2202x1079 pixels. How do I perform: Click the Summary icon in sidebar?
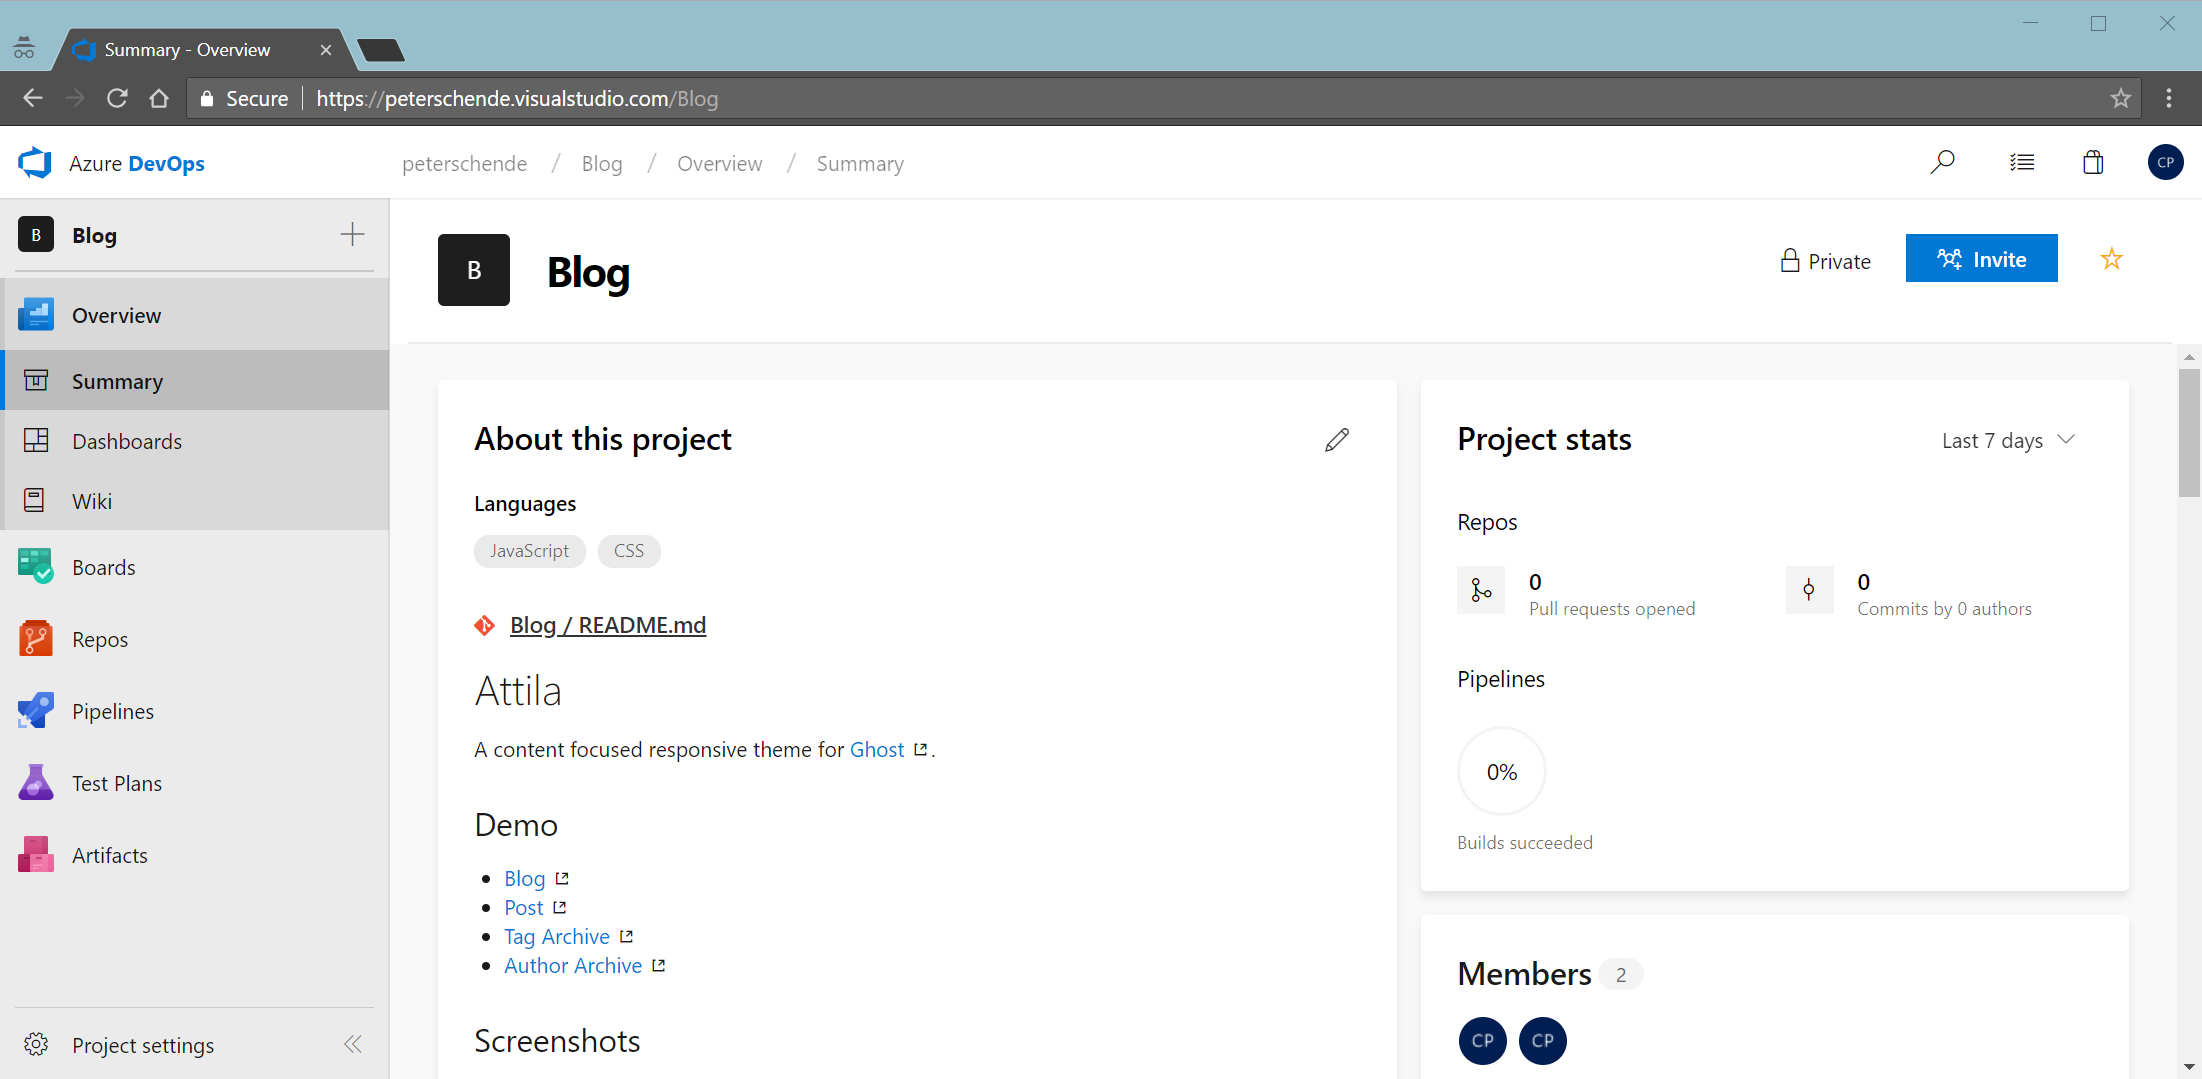[36, 380]
